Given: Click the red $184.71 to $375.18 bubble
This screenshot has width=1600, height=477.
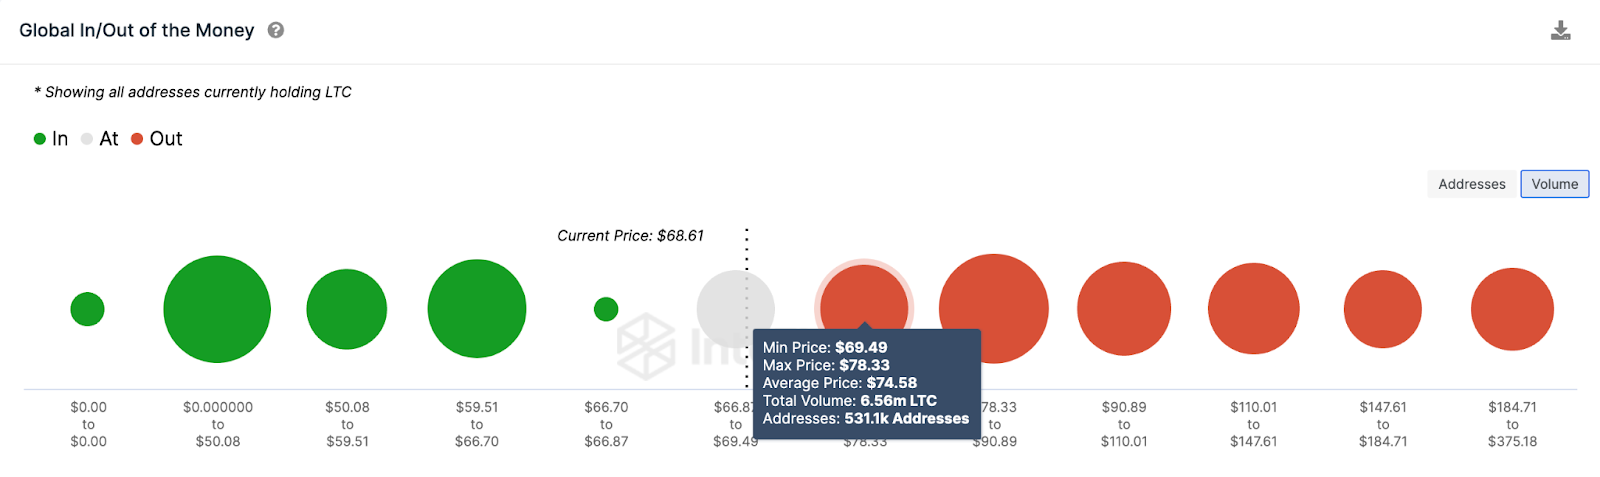Looking at the screenshot, I should coord(1512,309).
